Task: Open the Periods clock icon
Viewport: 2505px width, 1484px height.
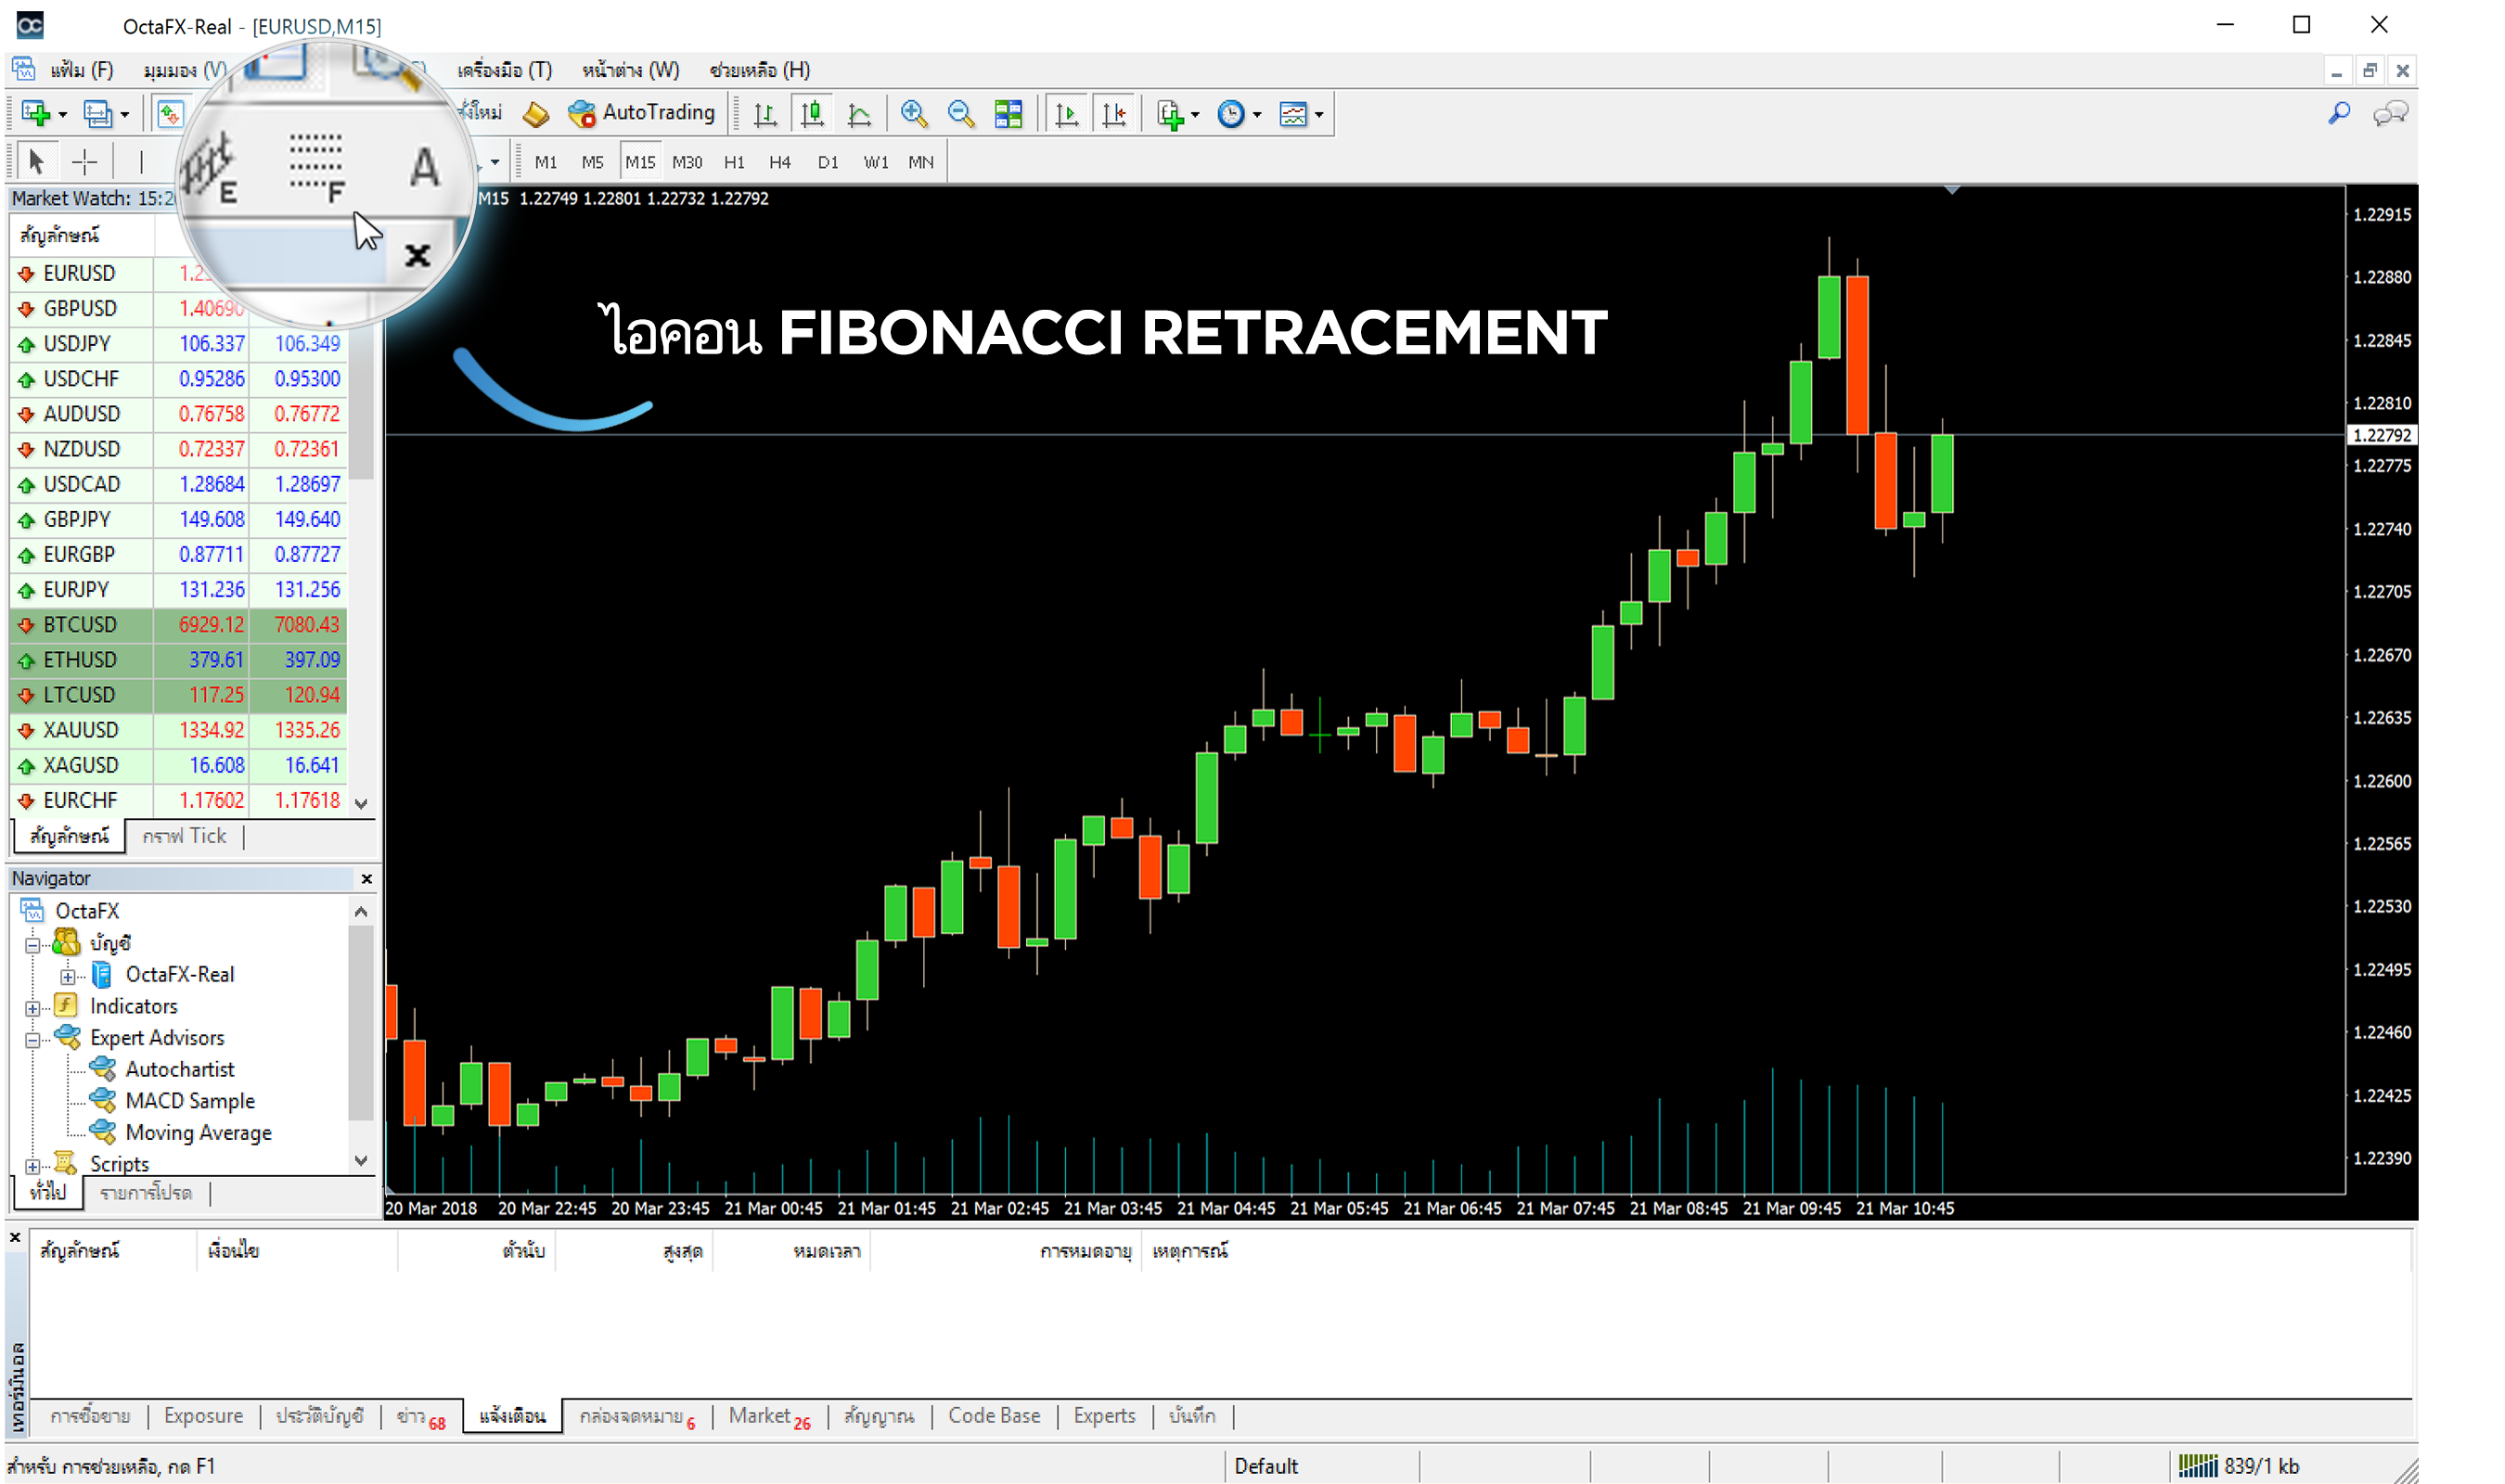Action: (1231, 114)
